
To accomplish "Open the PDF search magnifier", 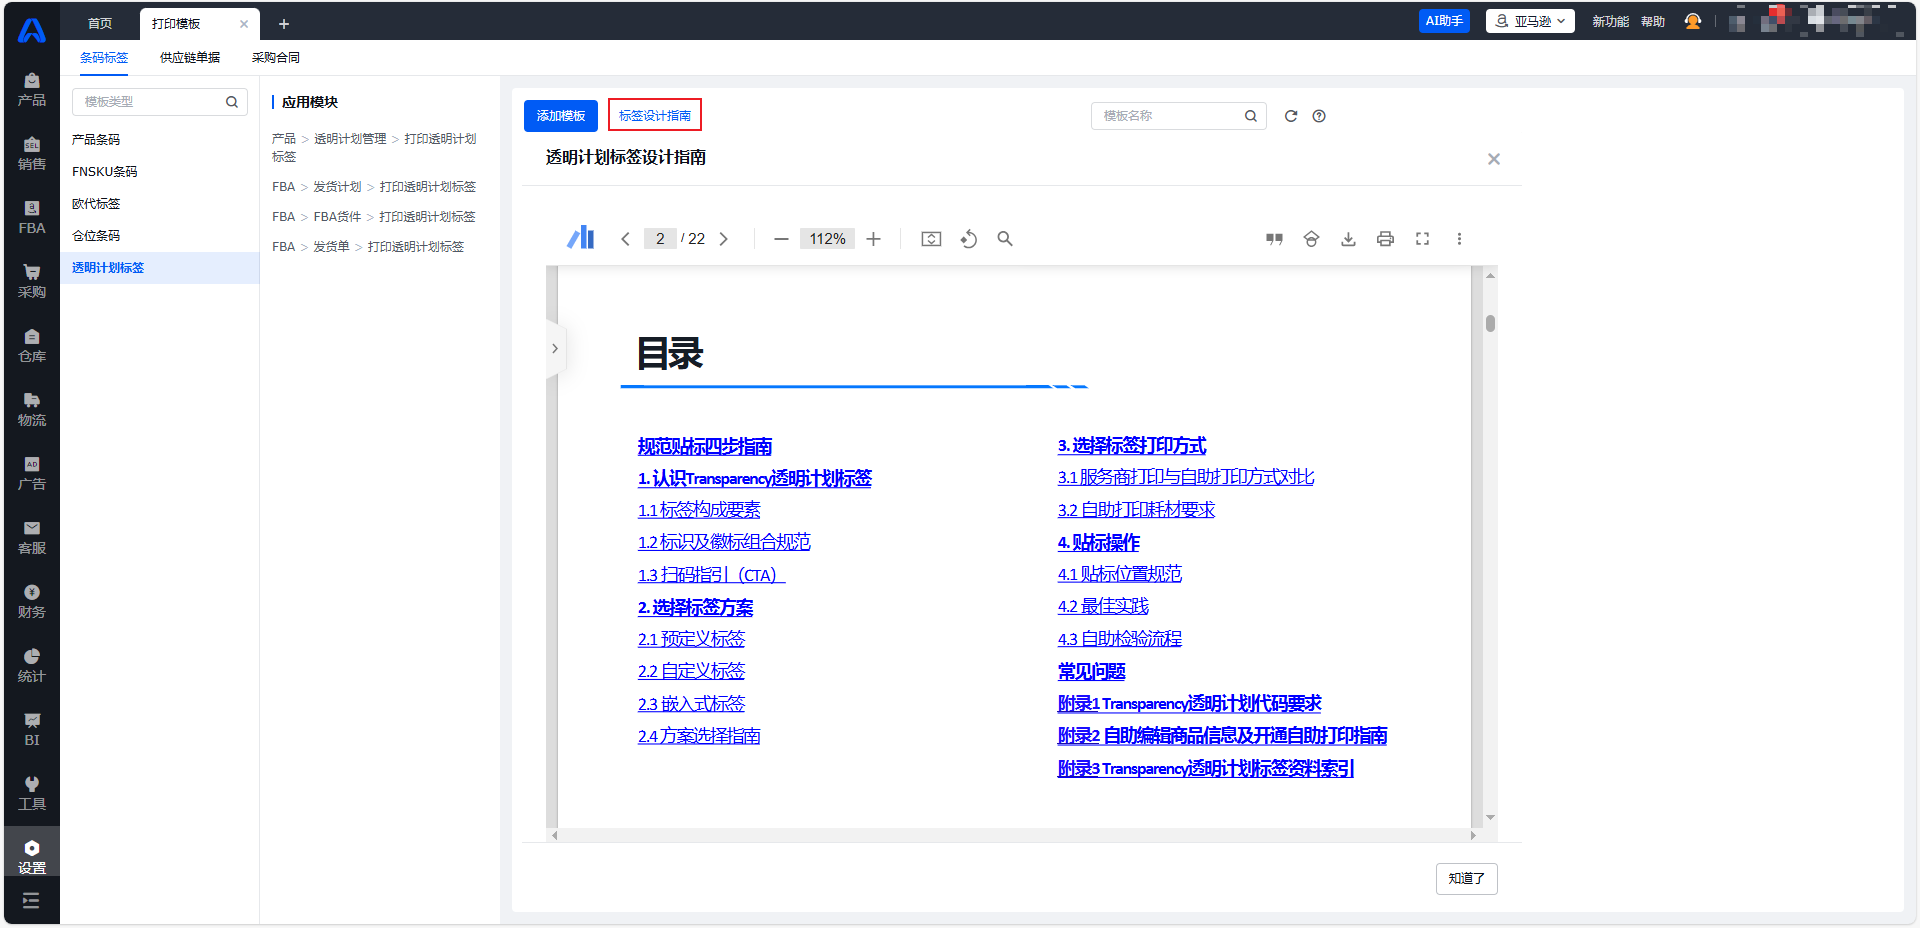I will pos(1005,239).
